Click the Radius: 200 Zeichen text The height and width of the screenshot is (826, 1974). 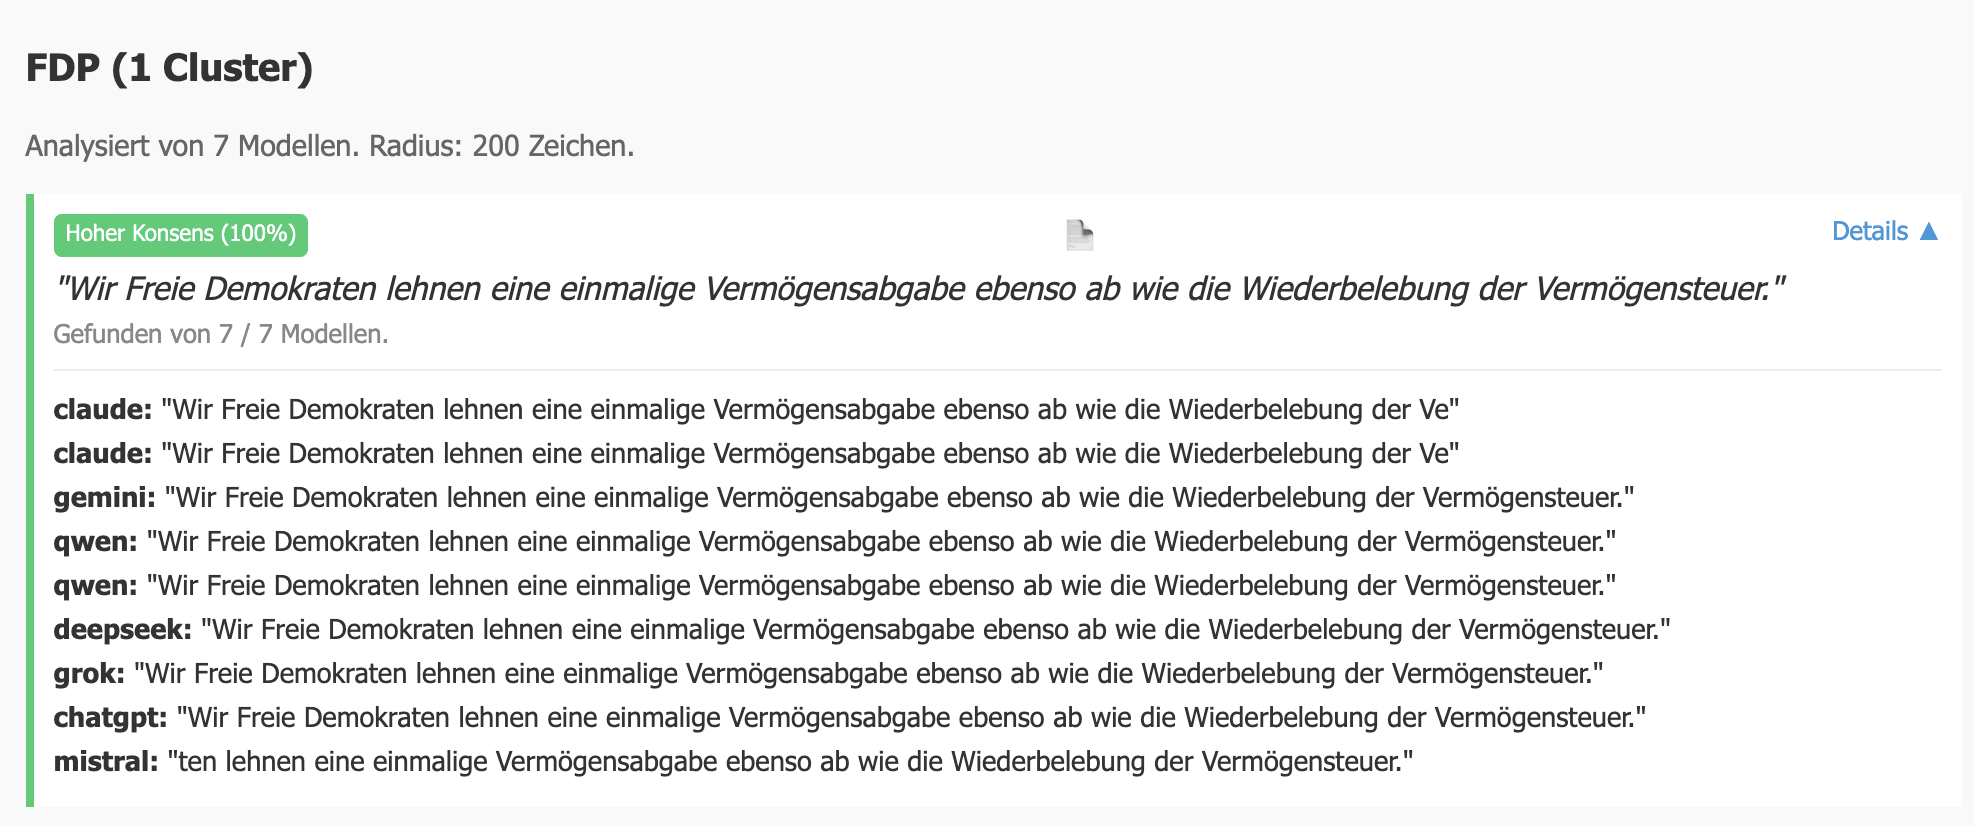coord(502,146)
